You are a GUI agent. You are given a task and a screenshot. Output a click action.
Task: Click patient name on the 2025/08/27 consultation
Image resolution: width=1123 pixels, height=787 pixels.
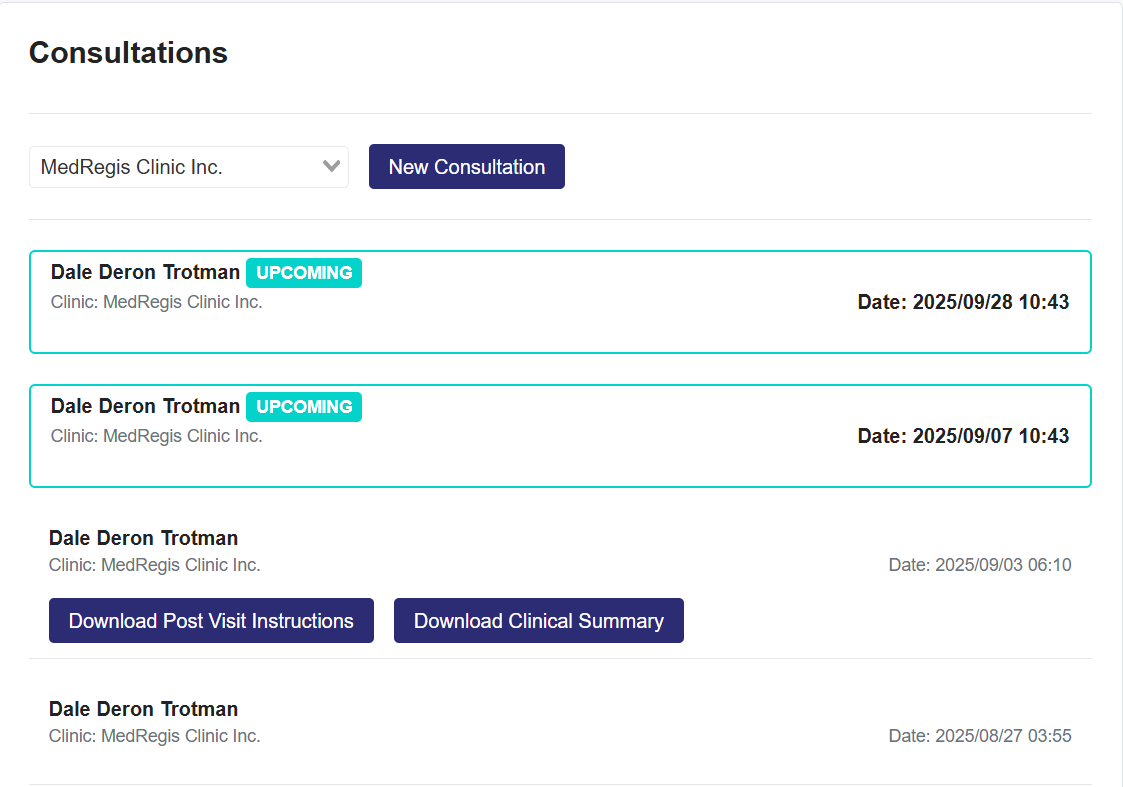click(x=143, y=709)
